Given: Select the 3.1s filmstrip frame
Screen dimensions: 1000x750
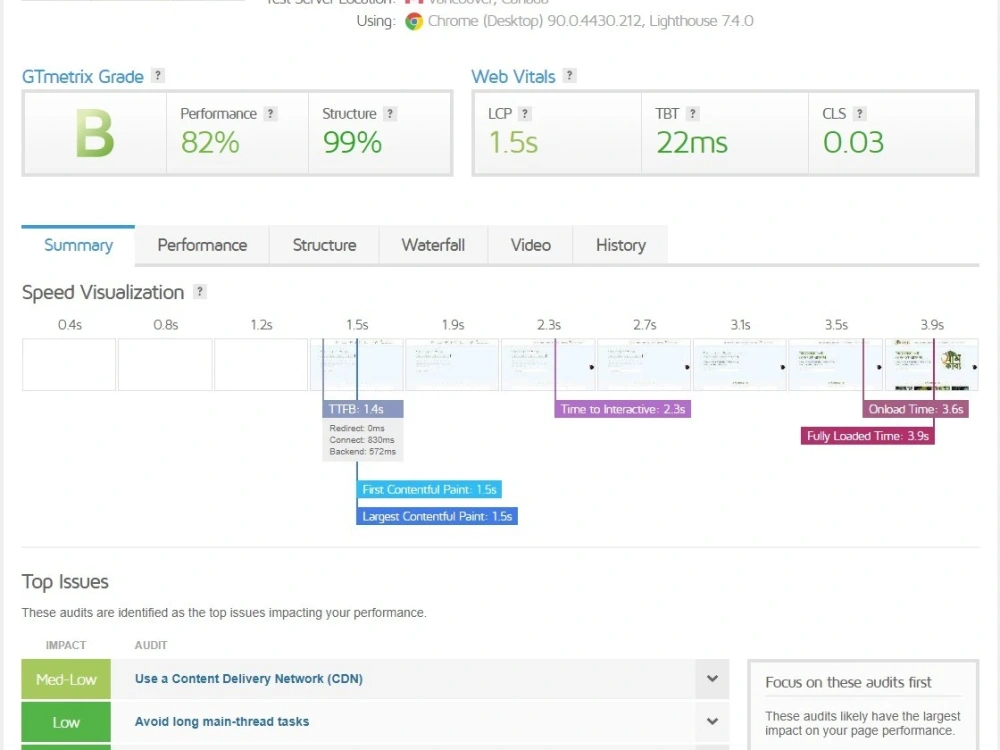Looking at the screenshot, I should coord(740,364).
